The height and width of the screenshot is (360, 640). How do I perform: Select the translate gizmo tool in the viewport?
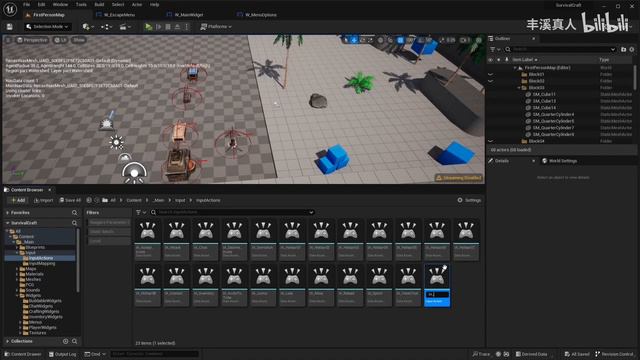tap(354, 40)
